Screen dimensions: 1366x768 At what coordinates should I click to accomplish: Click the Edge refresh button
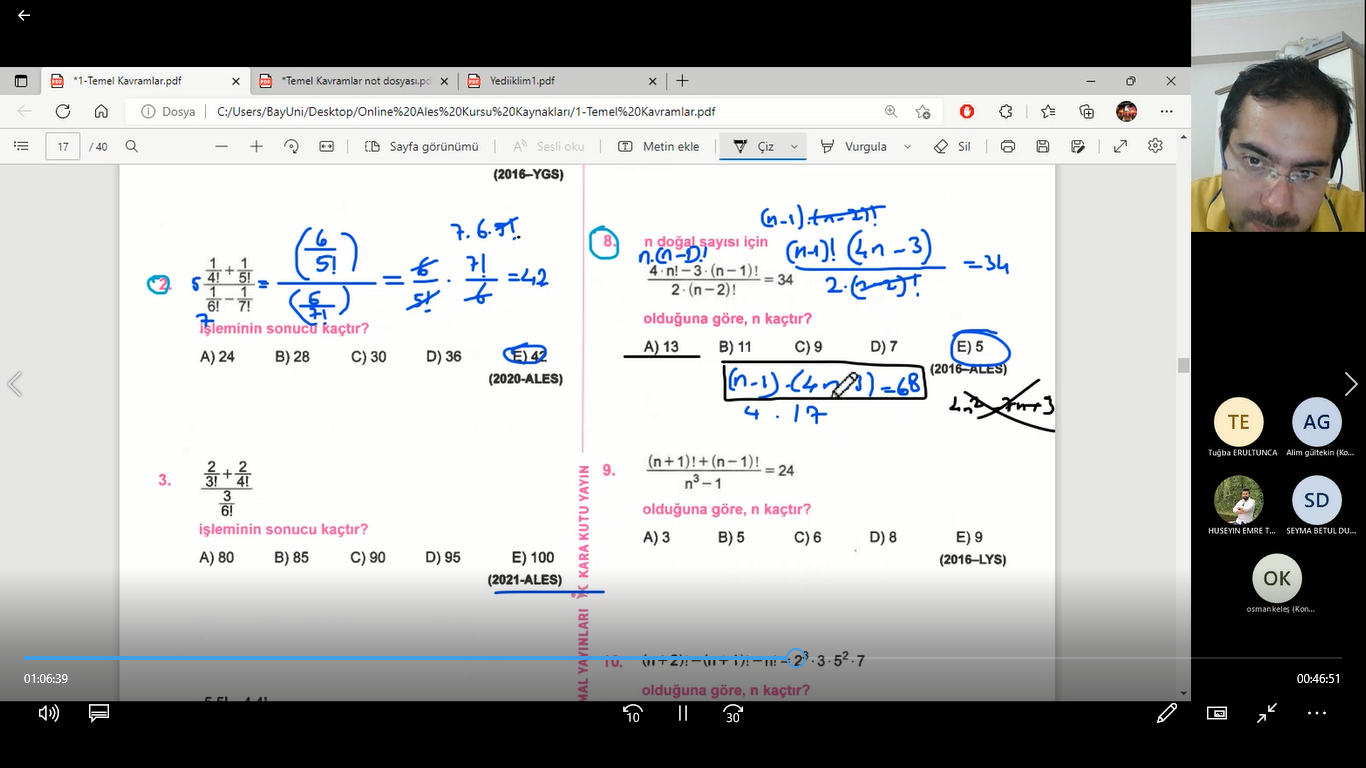[63, 112]
